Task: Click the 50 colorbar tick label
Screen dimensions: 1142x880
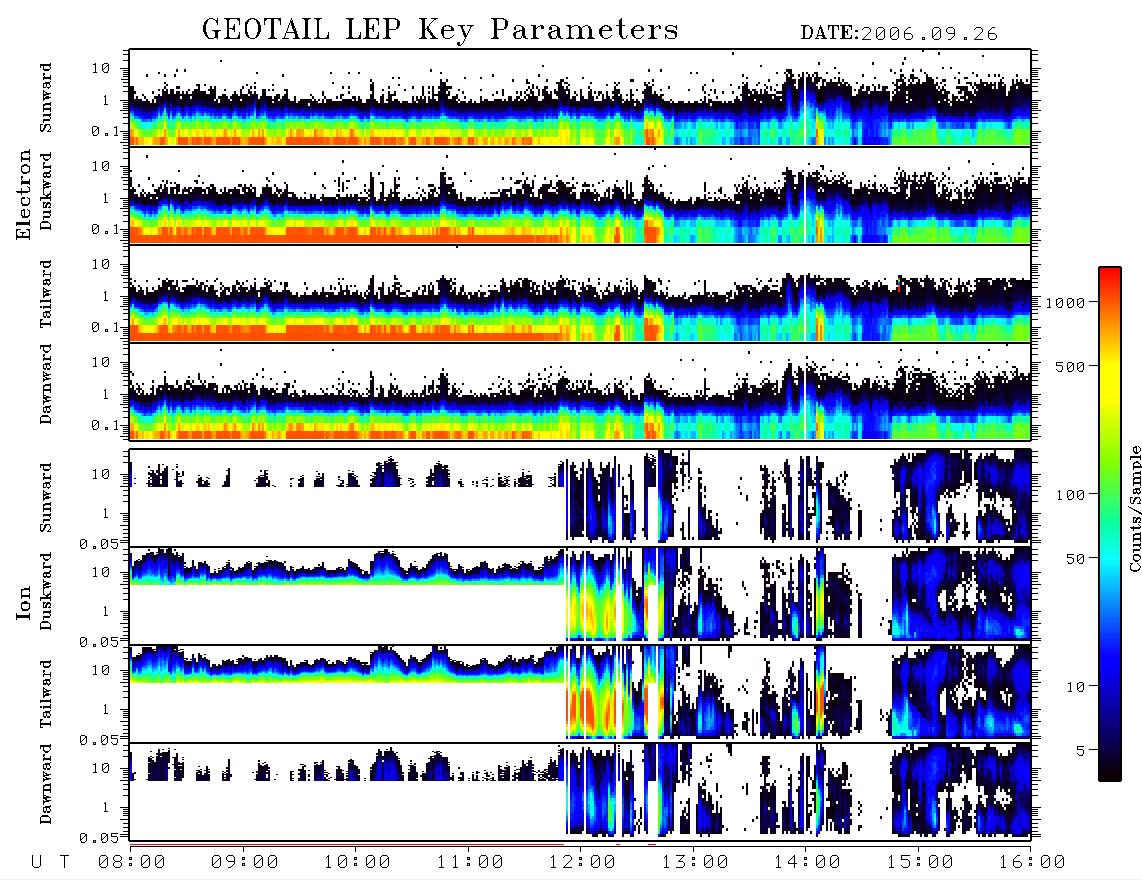Action: (x=1075, y=559)
